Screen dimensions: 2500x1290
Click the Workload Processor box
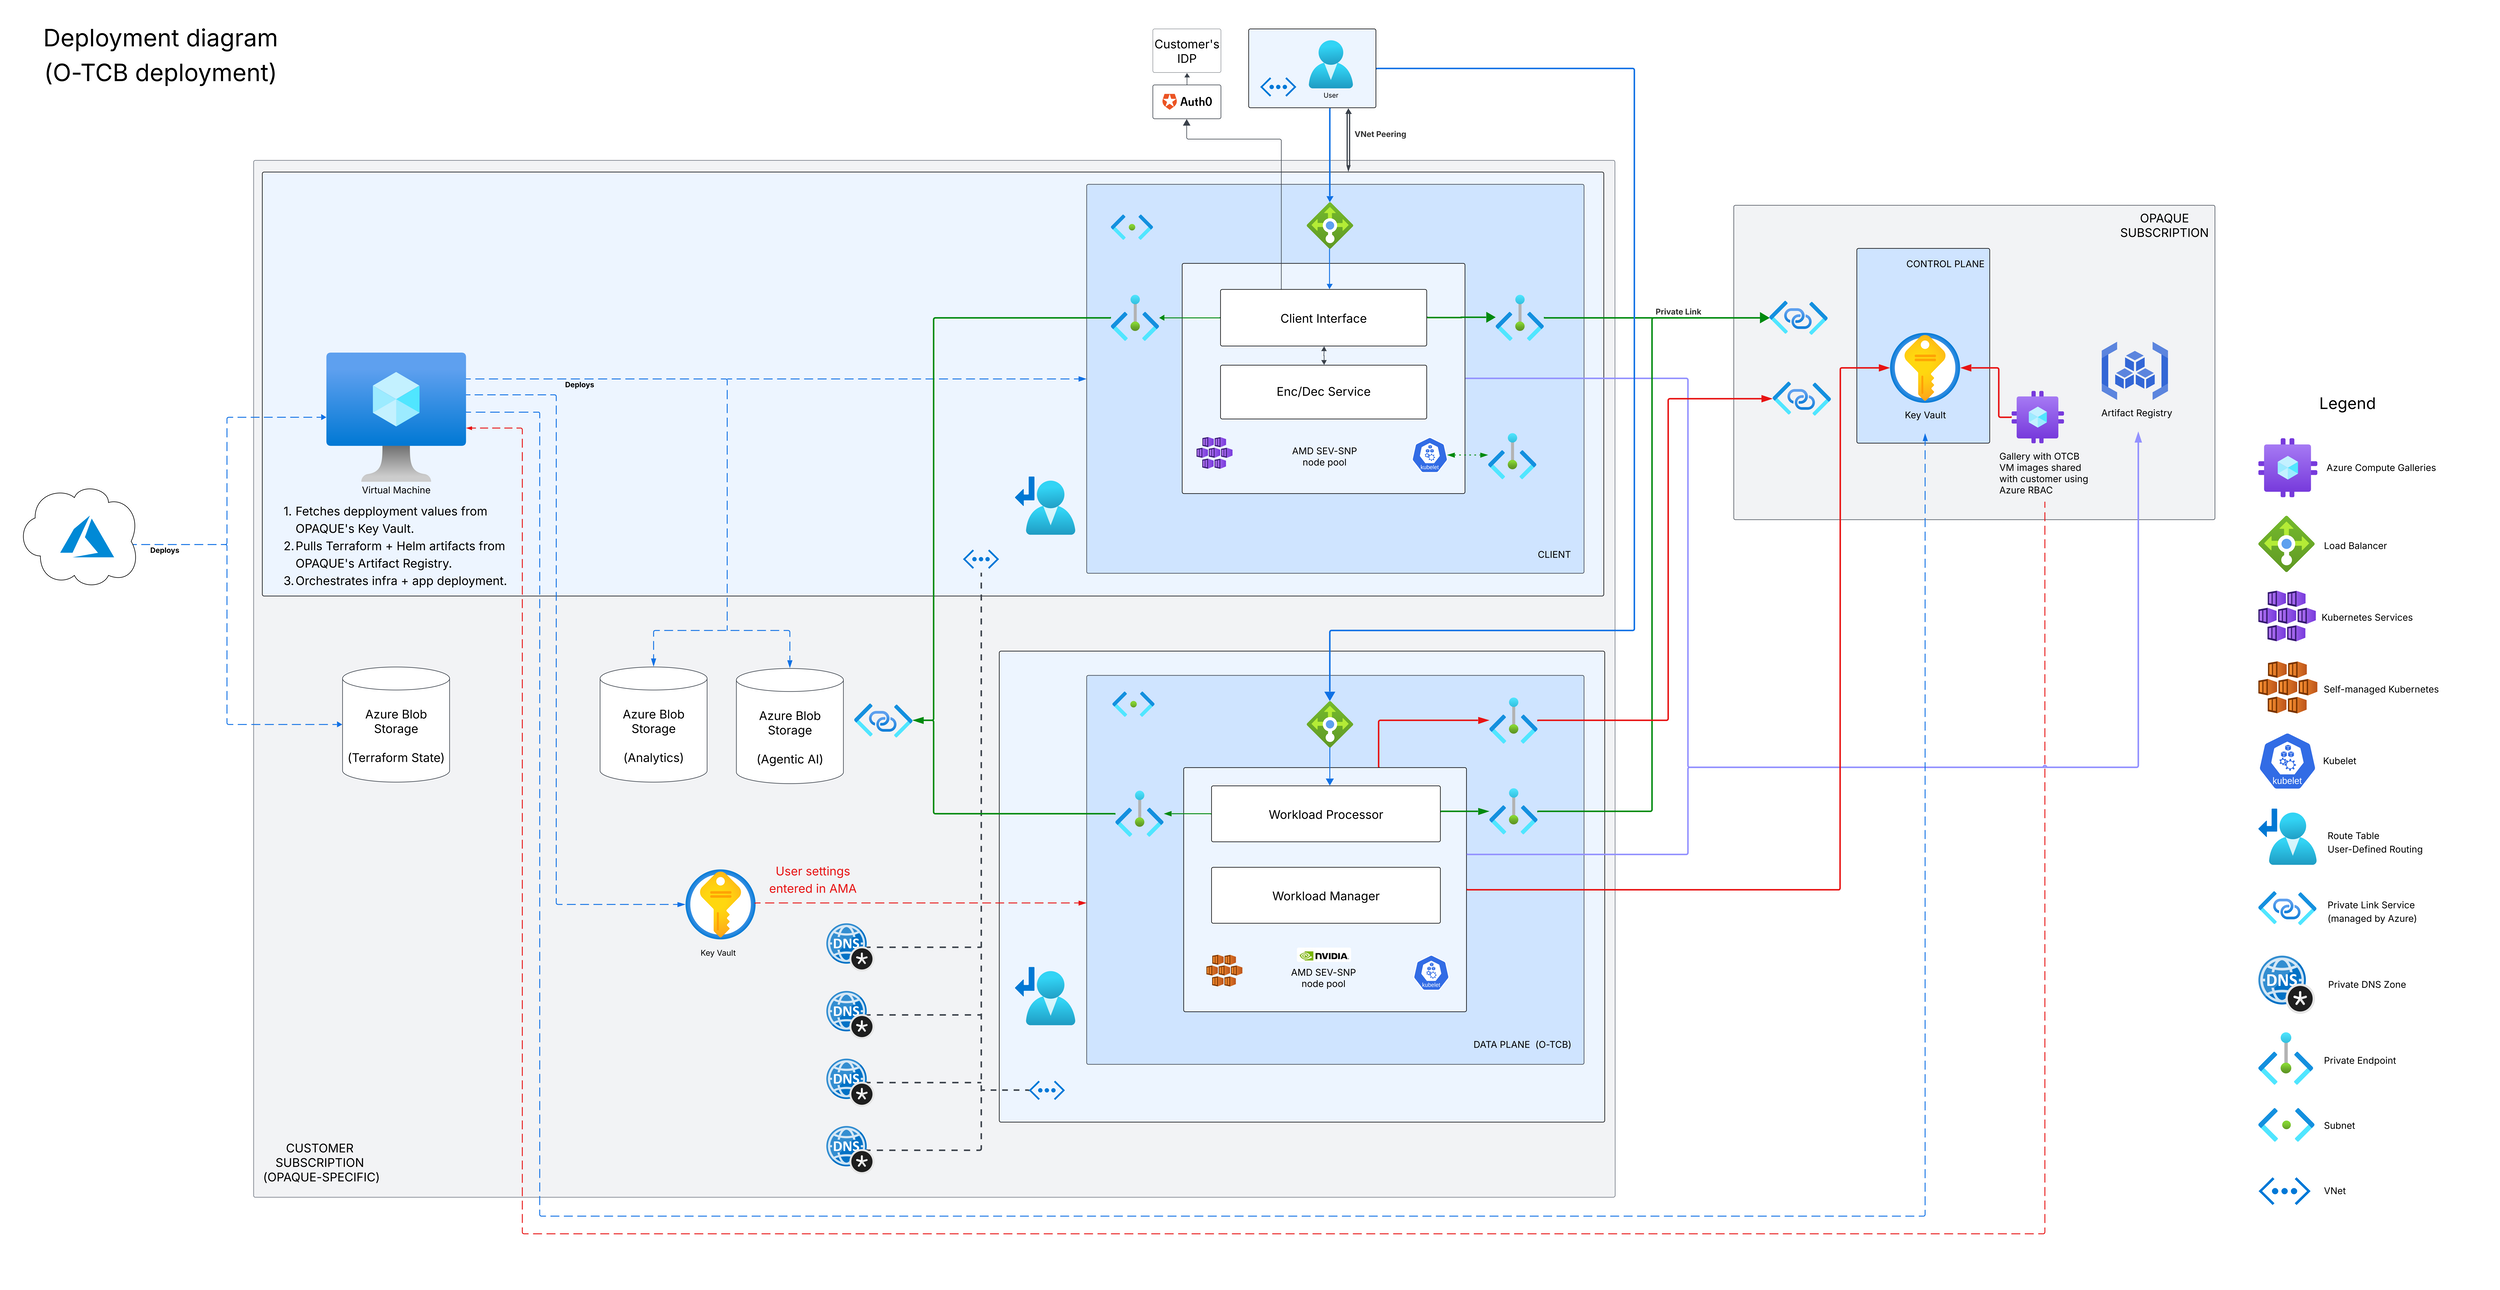click(x=1325, y=814)
